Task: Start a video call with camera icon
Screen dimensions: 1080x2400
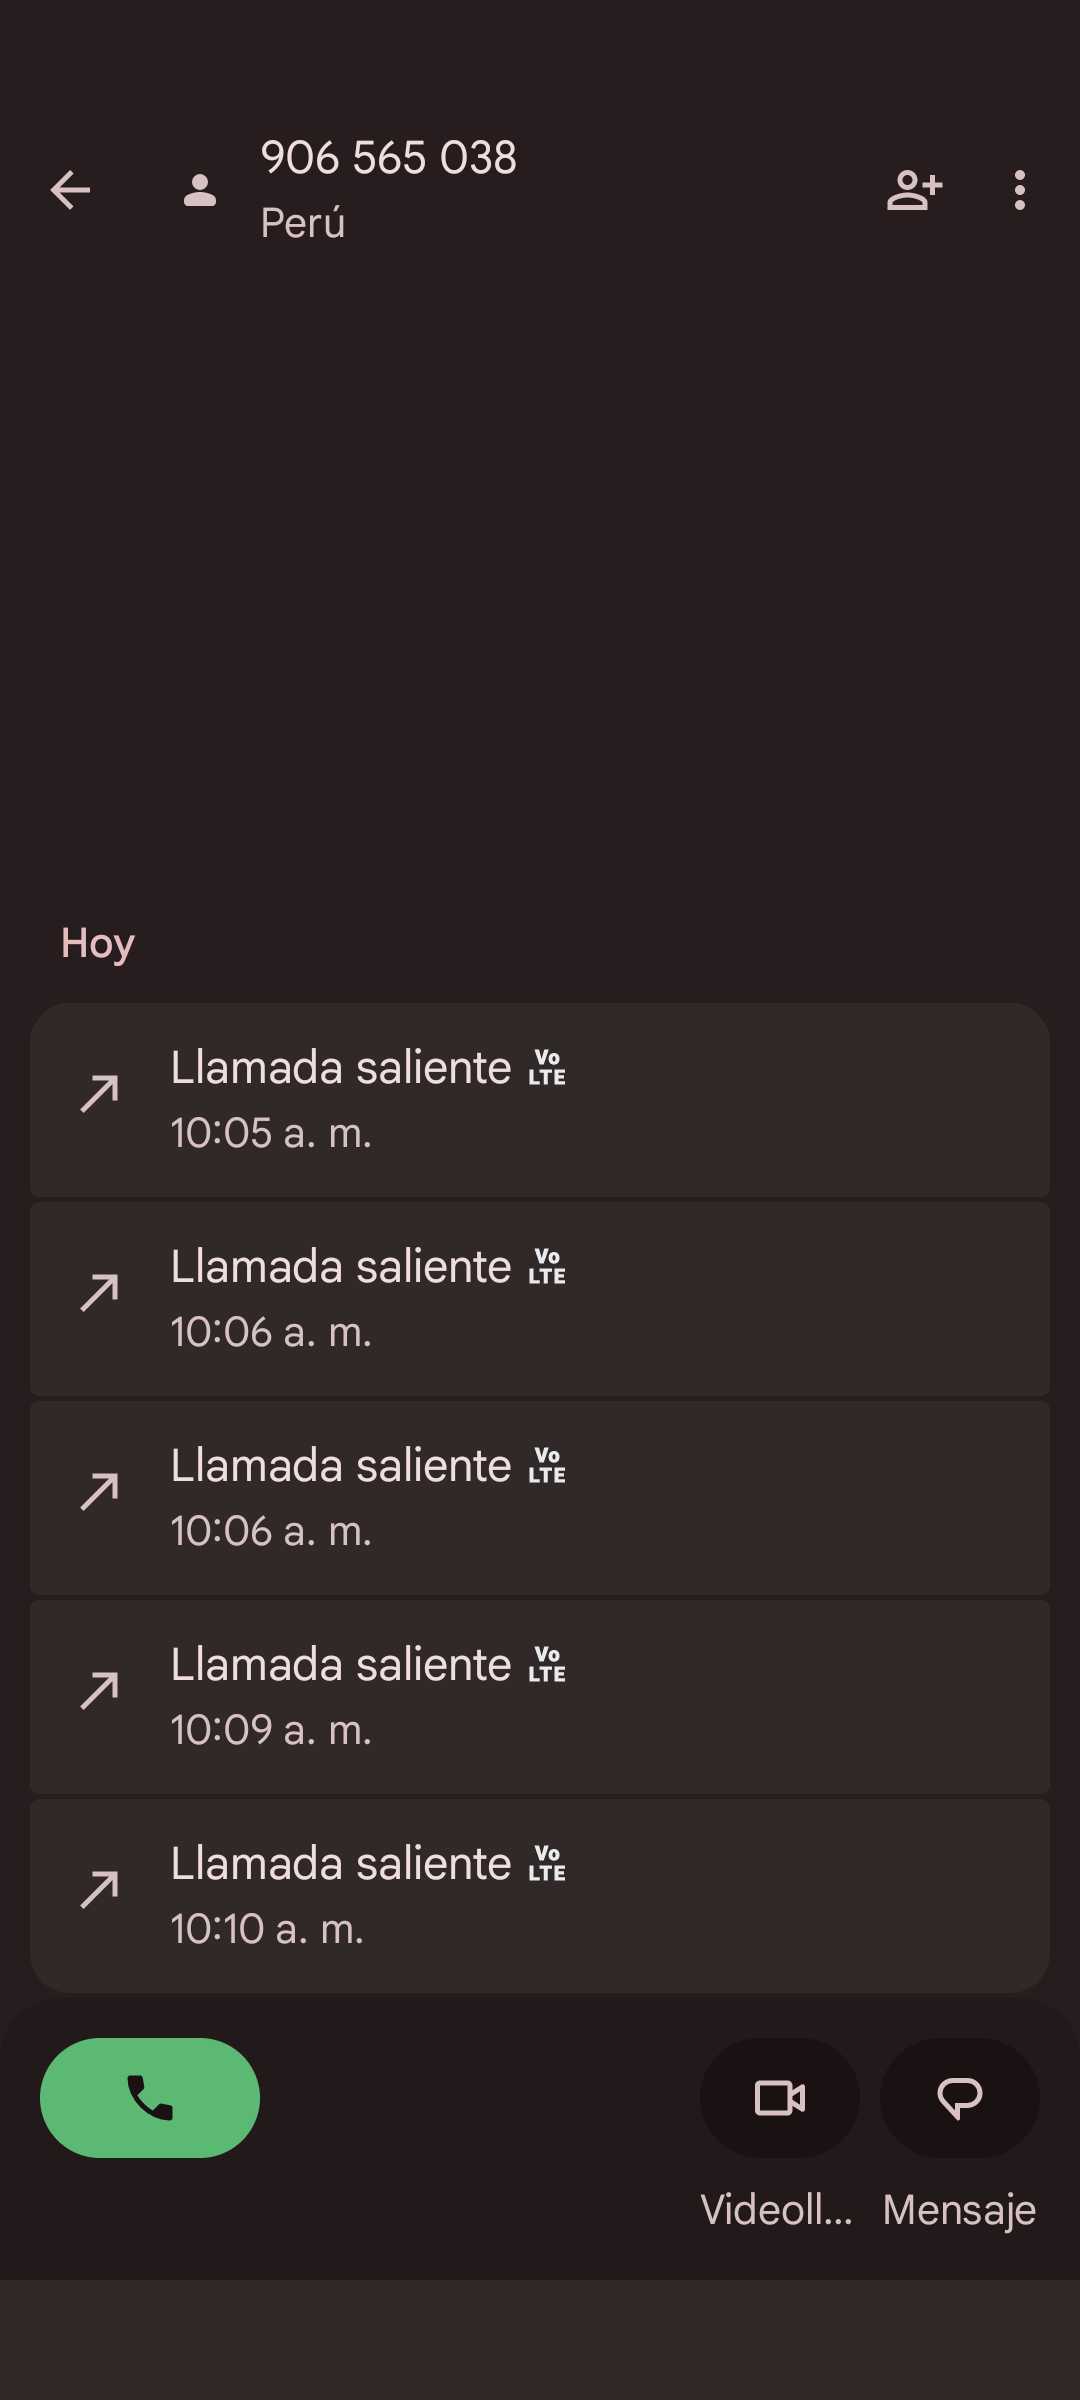Action: 780,2097
